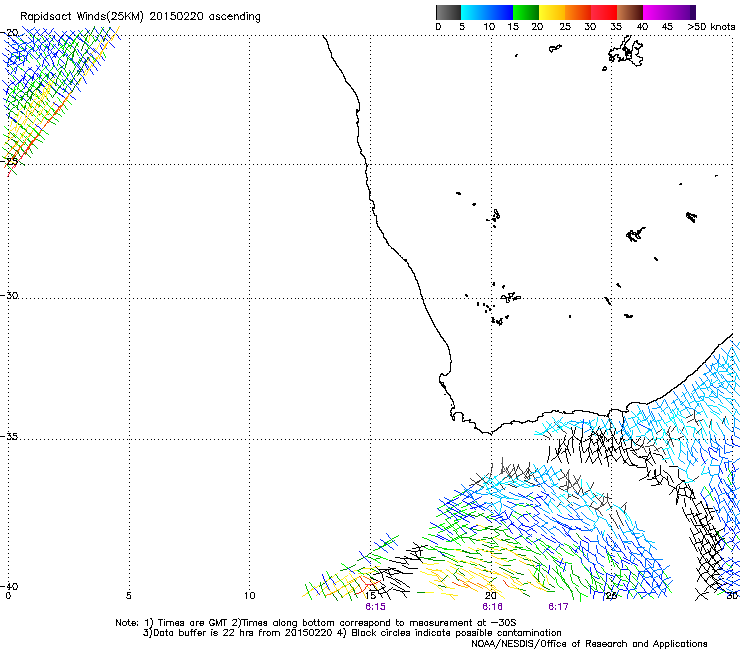740x650 pixels.
Task: Click the orange 25-30 knots legend swatch
Action: click(578, 12)
